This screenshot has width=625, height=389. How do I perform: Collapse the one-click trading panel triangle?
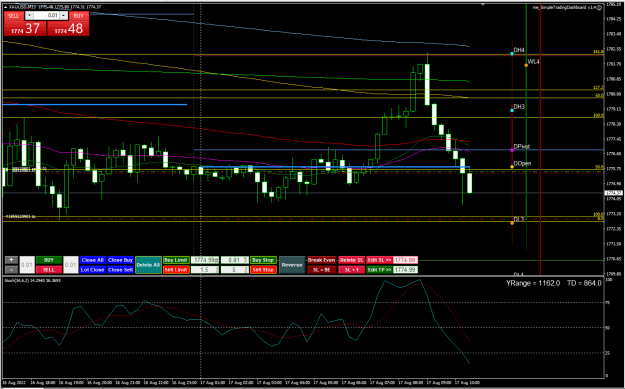pyautogui.click(x=5, y=7)
